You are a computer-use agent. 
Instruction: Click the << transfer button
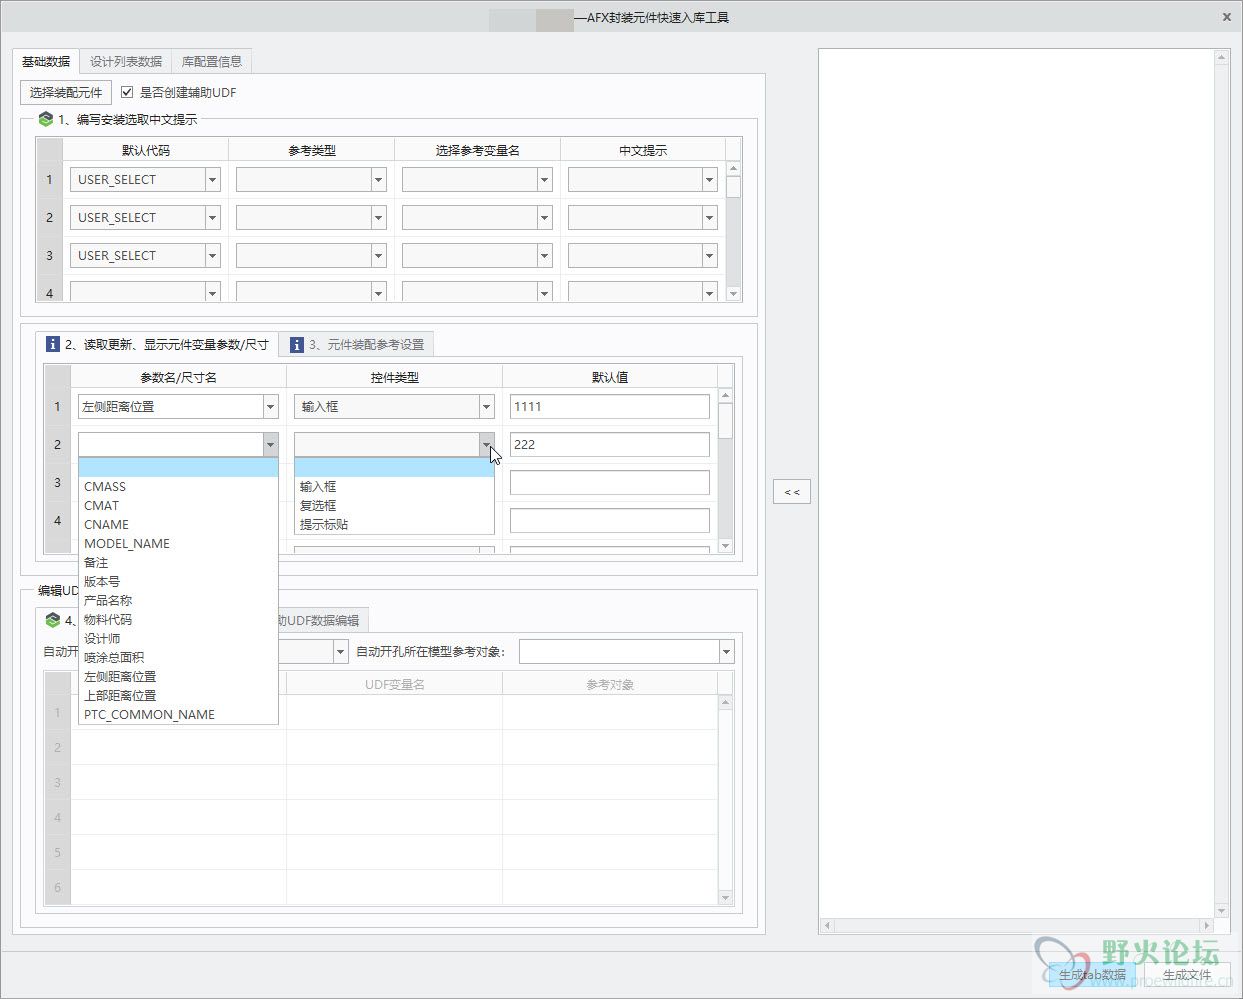(x=792, y=492)
